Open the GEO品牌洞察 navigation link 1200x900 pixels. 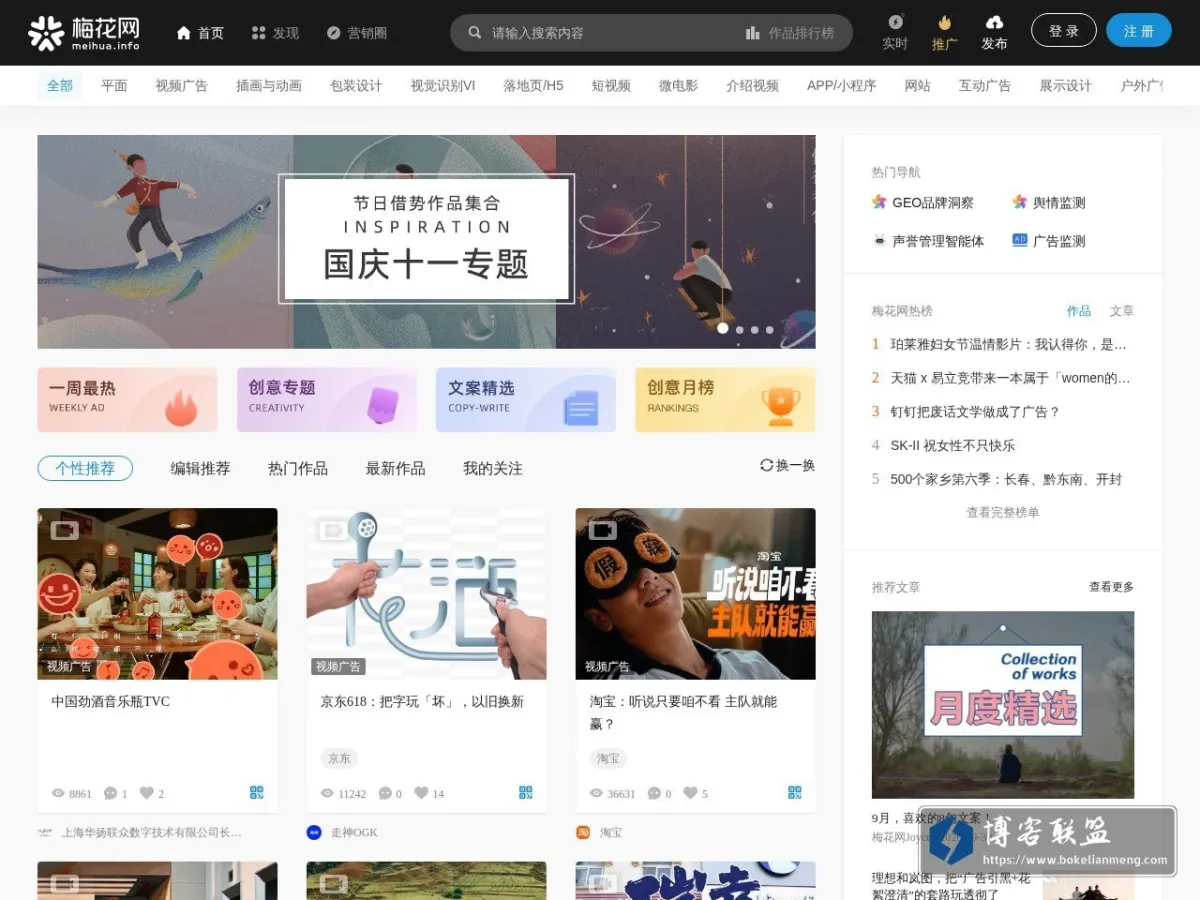[x=922, y=202]
